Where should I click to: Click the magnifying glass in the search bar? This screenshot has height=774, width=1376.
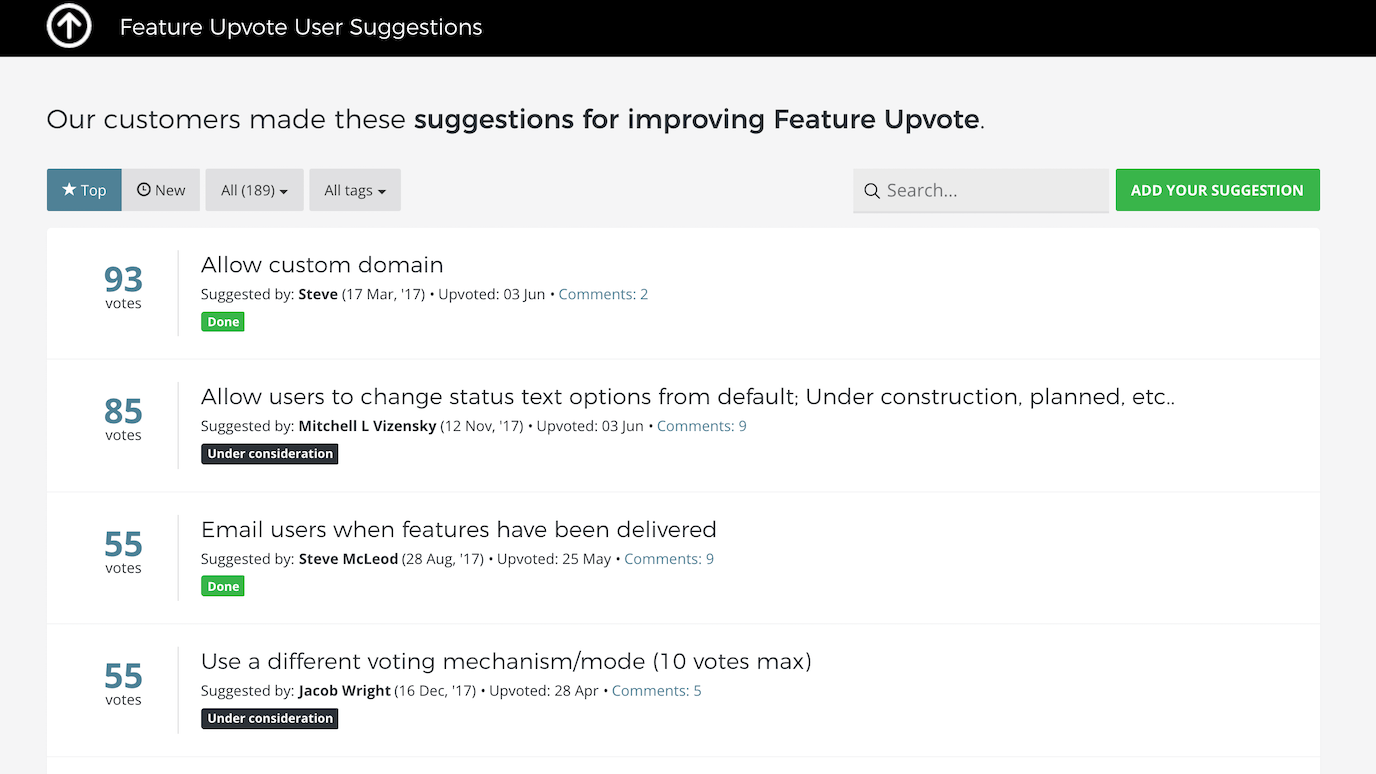(x=871, y=190)
